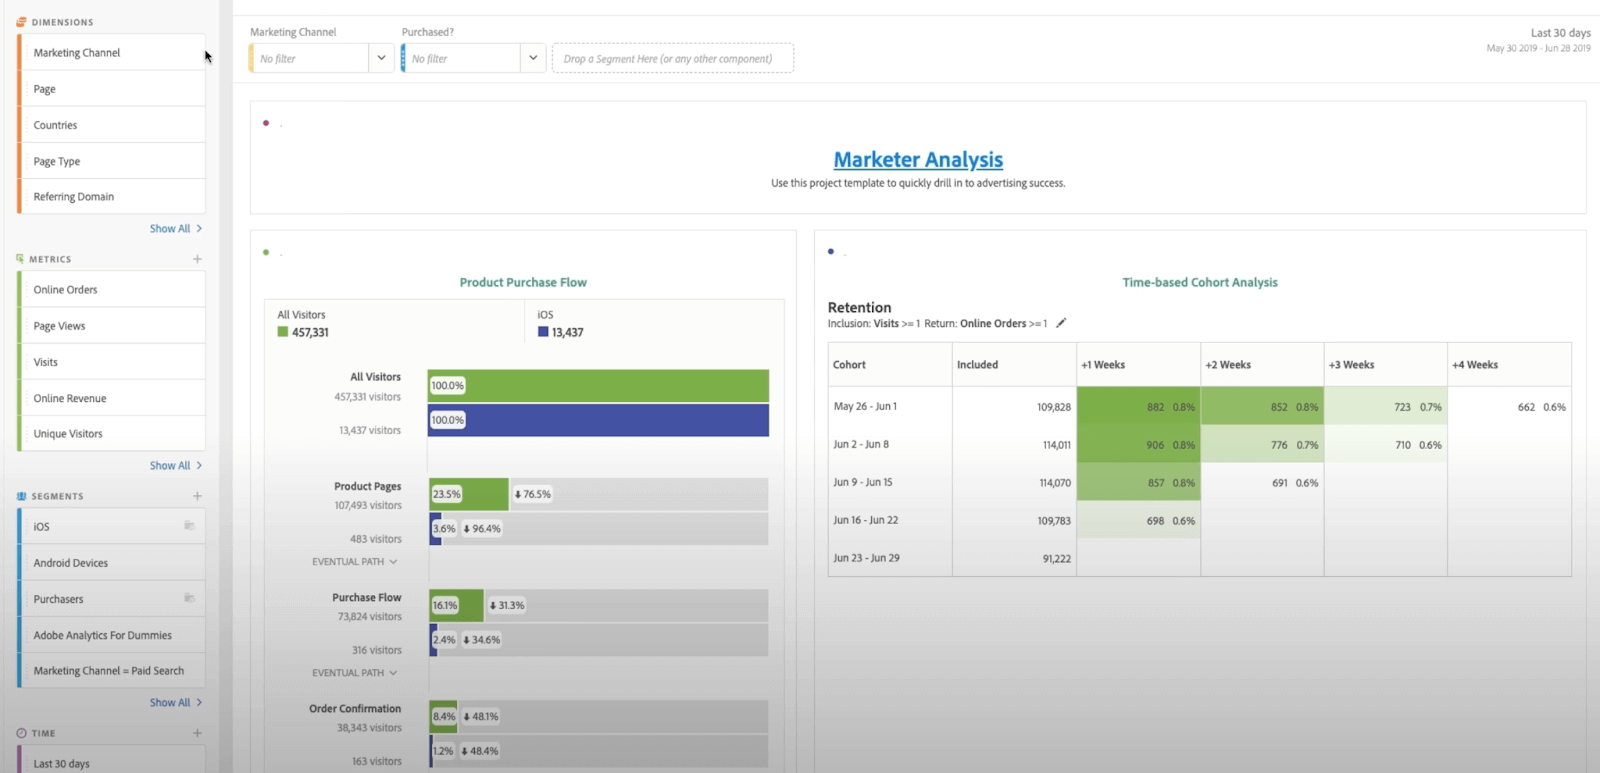This screenshot has width=1600, height=773.
Task: Collapse panel using maroon dot above Marketer Analysis
Action: (x=266, y=123)
